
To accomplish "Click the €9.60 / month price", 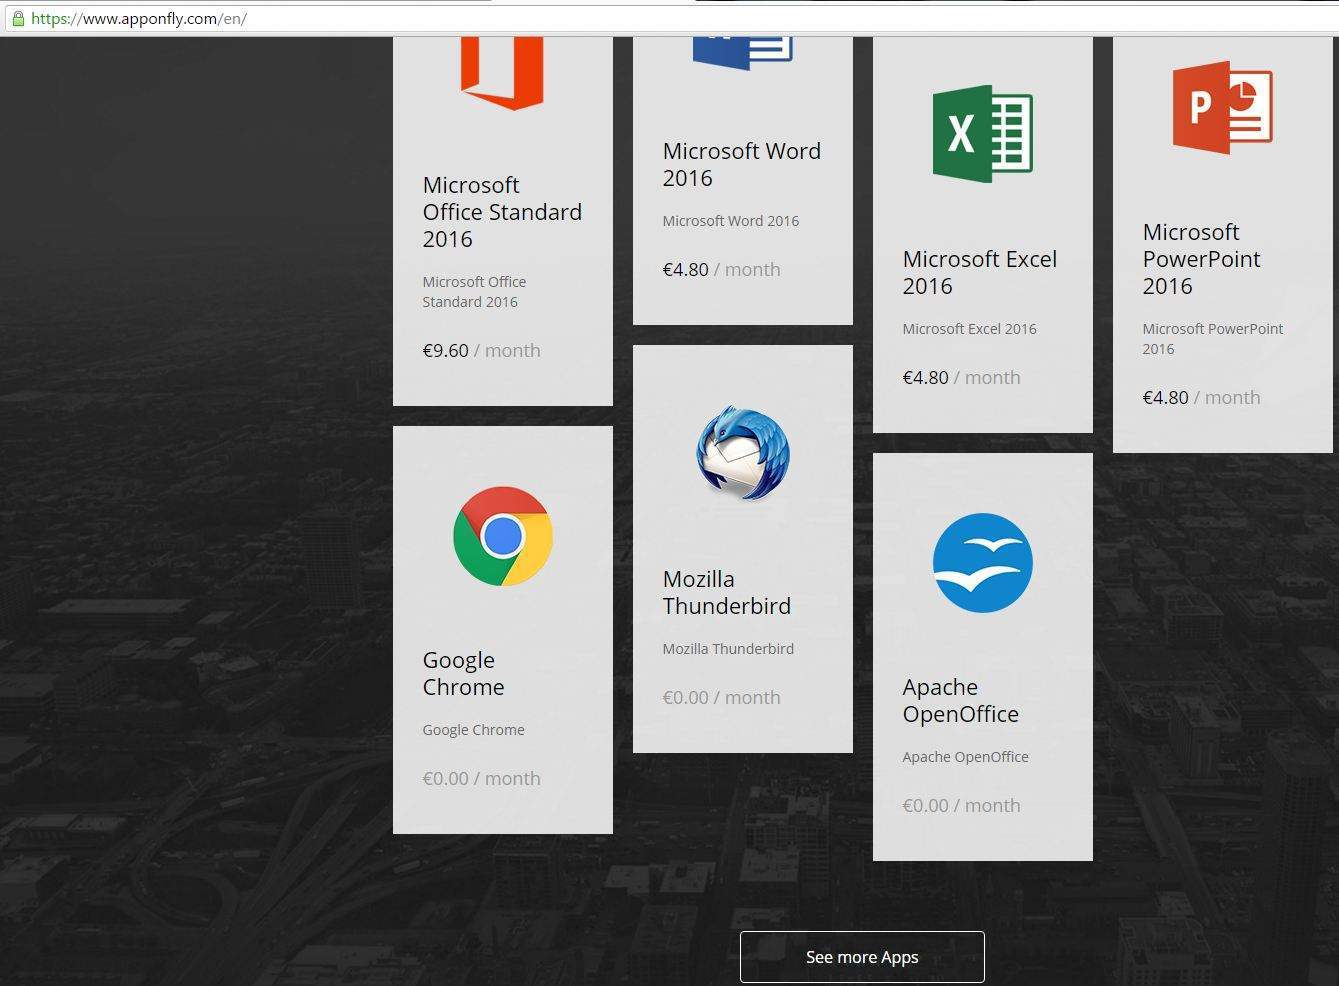I will 481,350.
